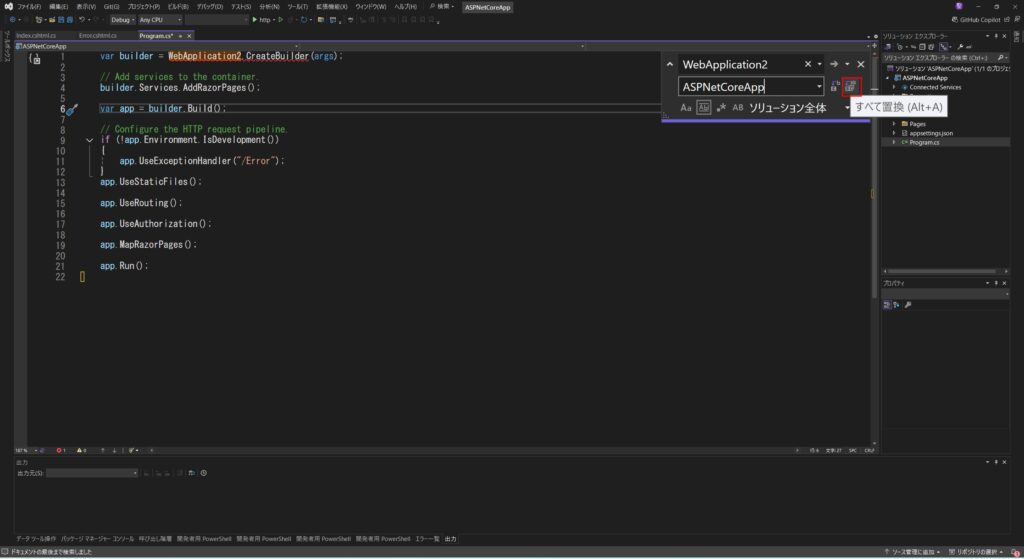The image size is (1024, 559).
Task: Click the warnings count indicator in editor bar
Action: pos(82,450)
